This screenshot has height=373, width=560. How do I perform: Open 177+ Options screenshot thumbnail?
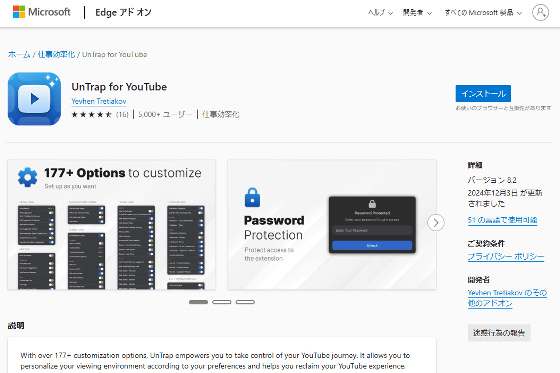(x=111, y=224)
